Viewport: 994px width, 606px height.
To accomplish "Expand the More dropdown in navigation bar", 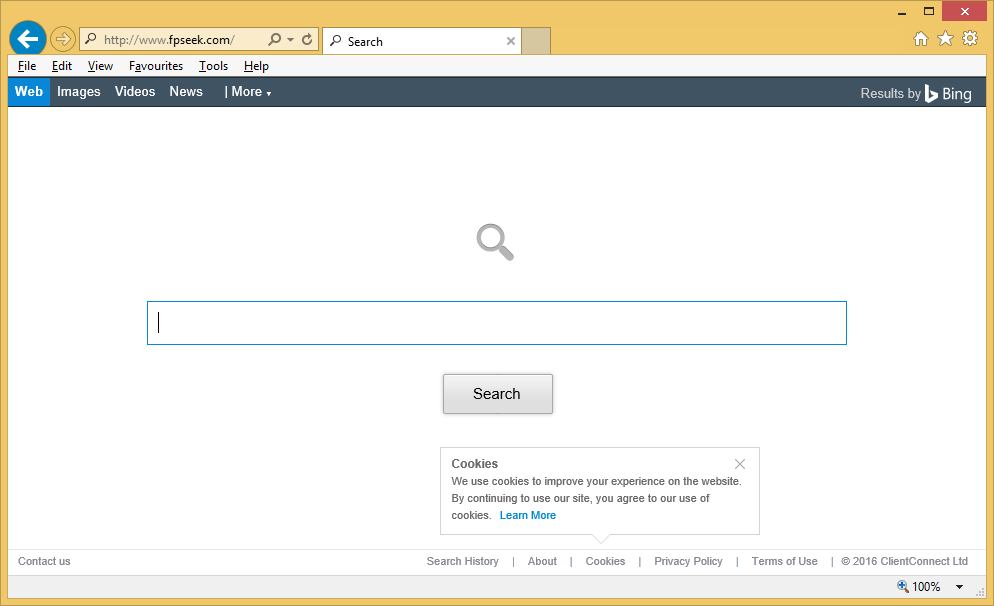I will [x=248, y=92].
